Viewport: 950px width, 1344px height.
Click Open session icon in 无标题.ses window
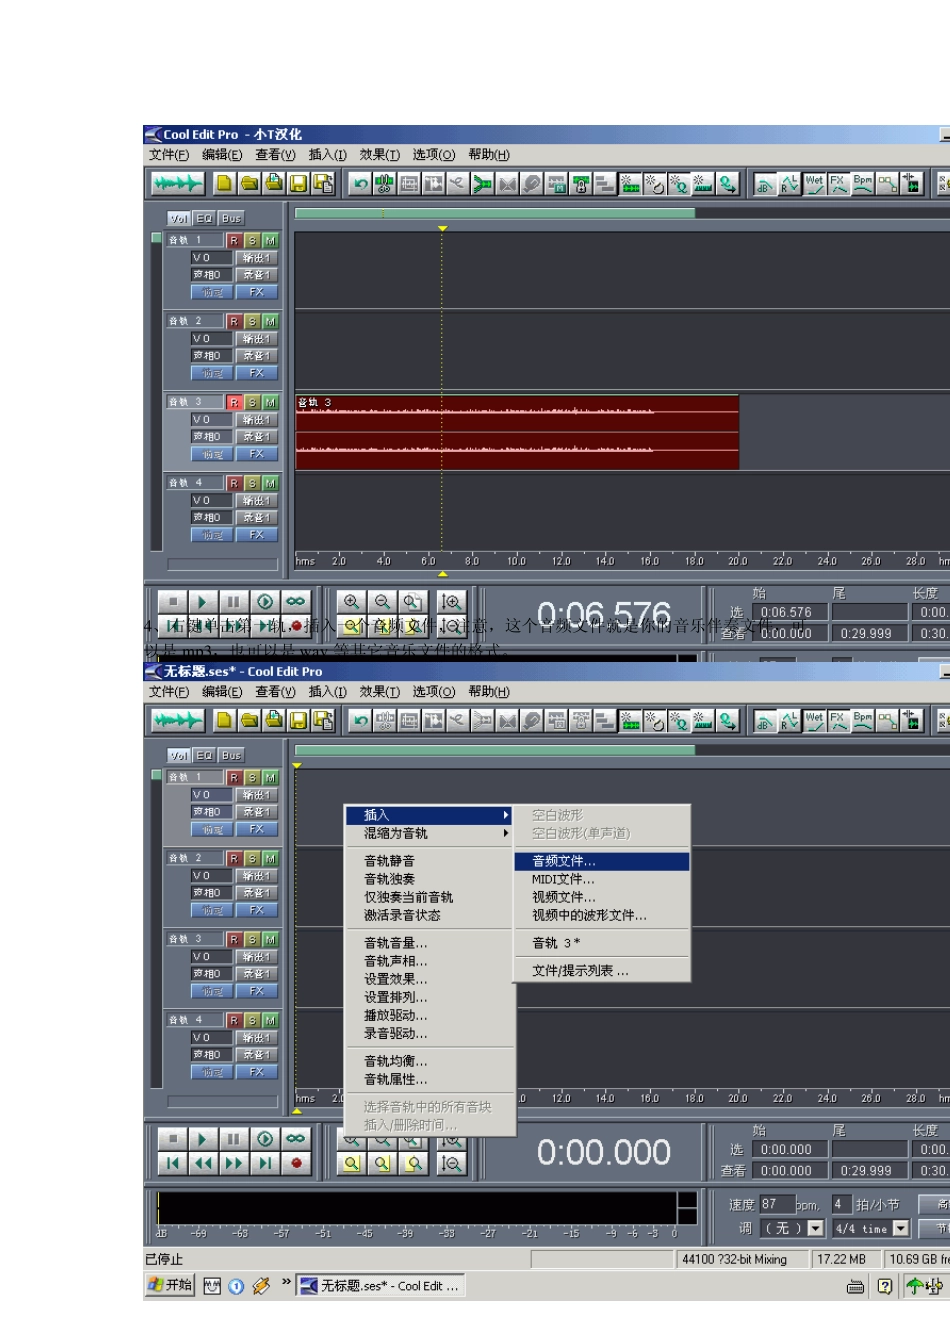point(249,720)
